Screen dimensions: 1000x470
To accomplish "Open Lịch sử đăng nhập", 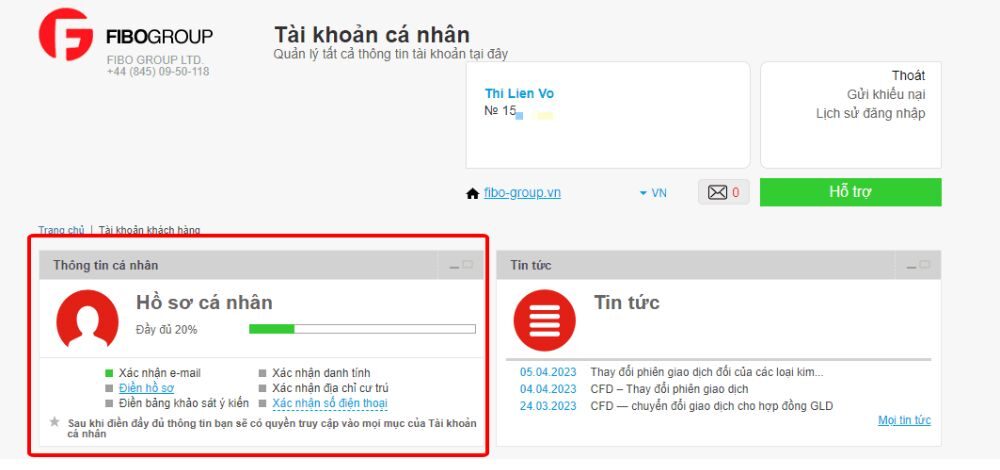I will (x=871, y=114).
